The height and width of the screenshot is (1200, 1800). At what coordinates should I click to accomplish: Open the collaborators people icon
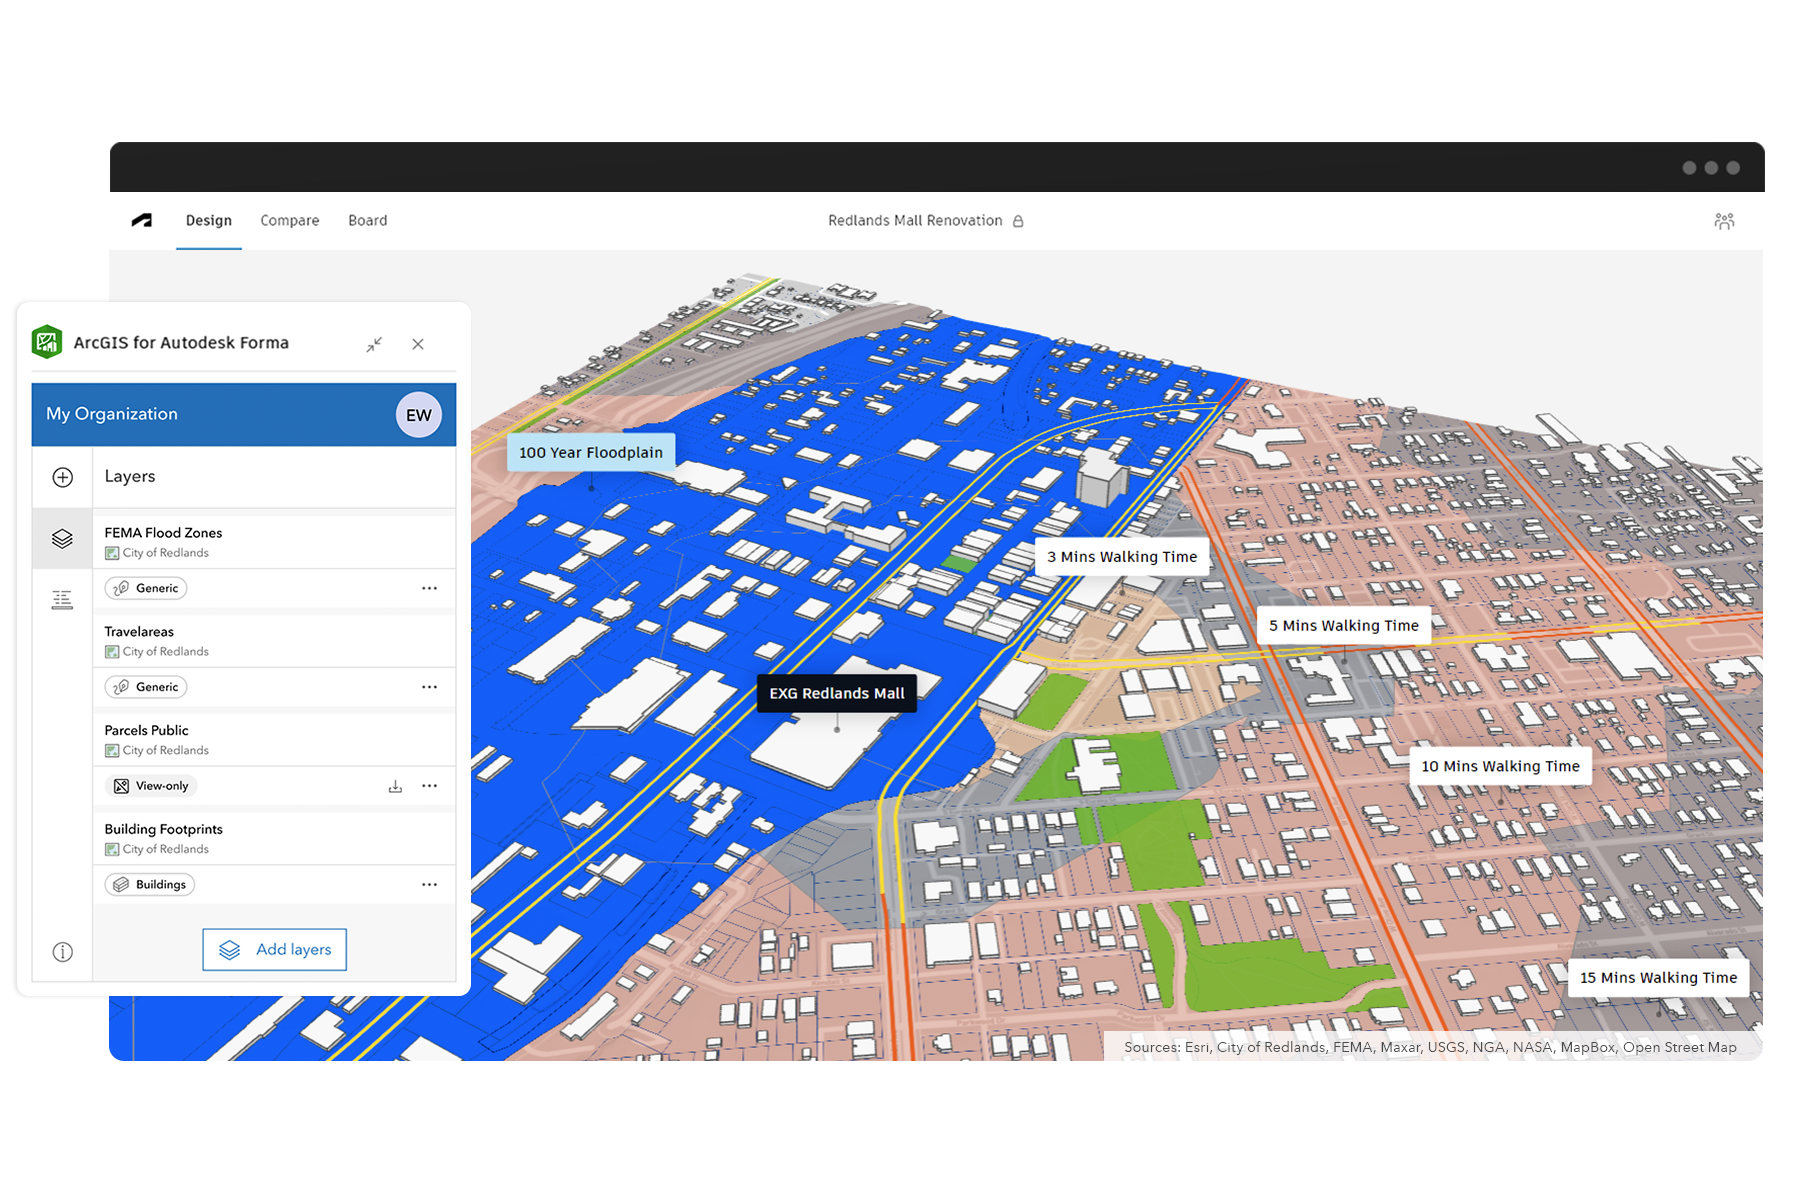tap(1724, 221)
